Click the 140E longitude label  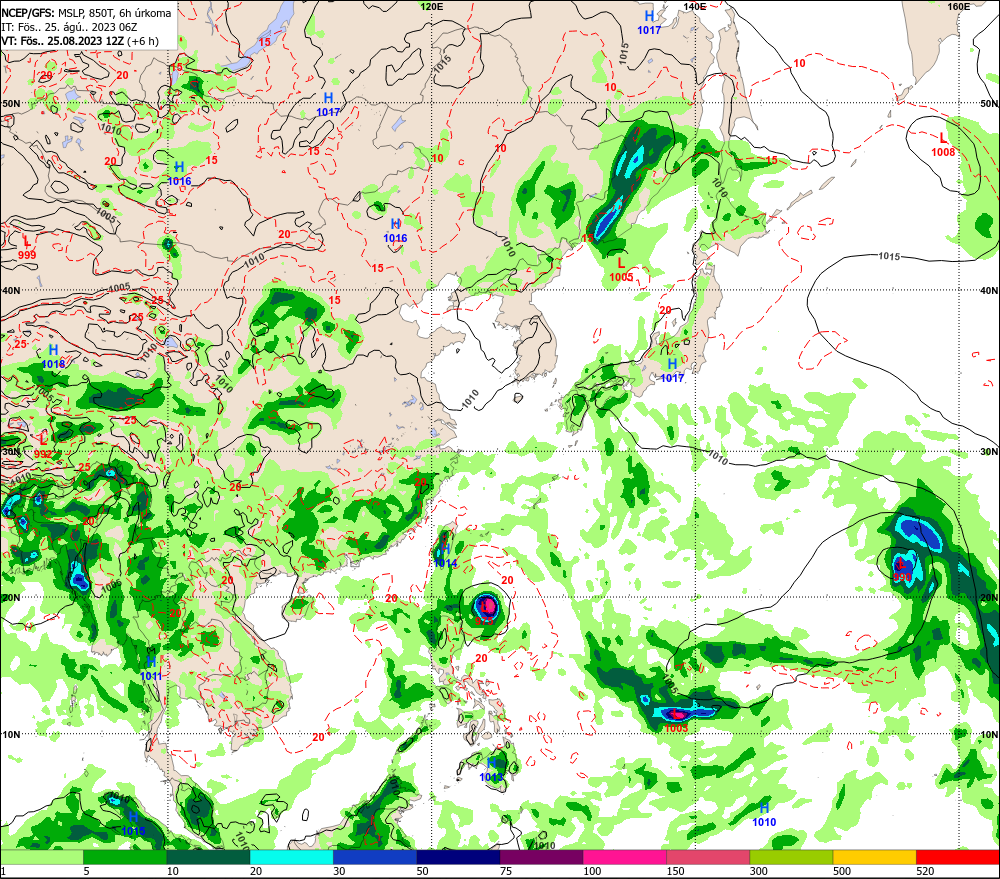695,6
